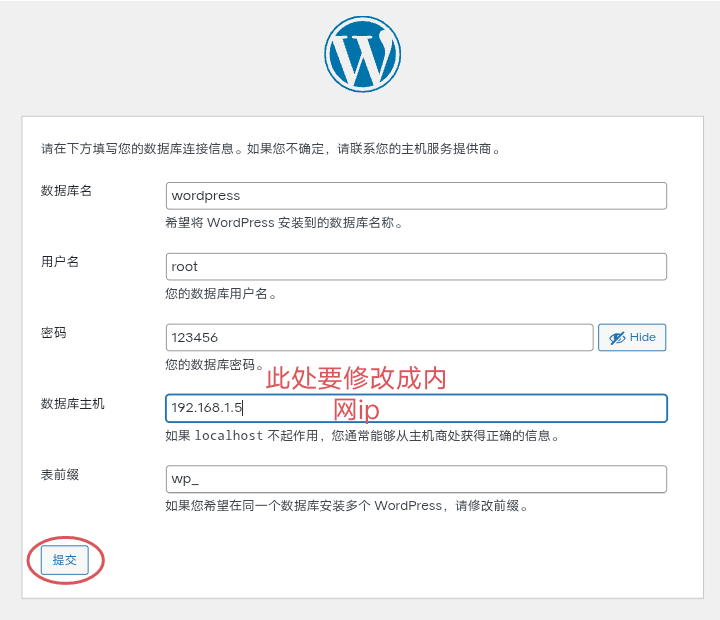The height and width of the screenshot is (620, 720).
Task: Focus the 密码 field containing 123456
Action: point(379,338)
